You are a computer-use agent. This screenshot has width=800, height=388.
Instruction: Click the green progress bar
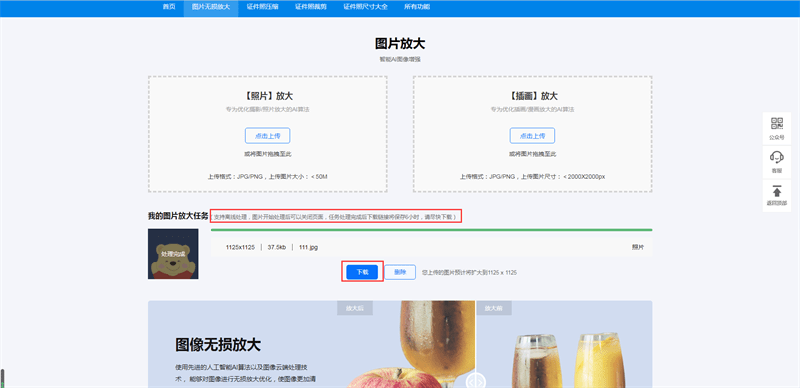[432, 230]
